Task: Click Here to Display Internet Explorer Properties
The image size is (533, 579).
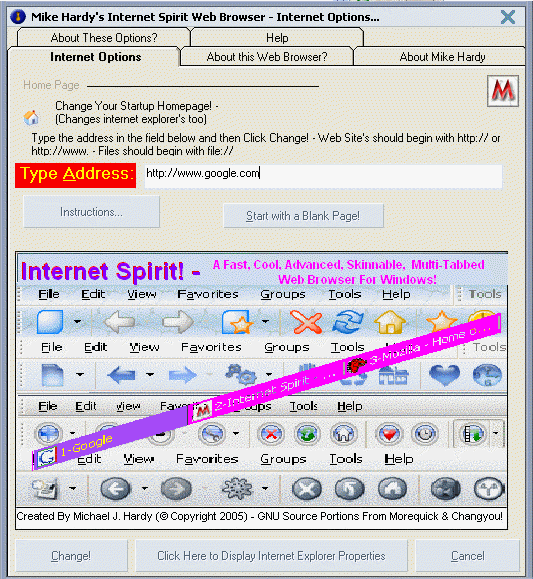Action: pos(271,556)
